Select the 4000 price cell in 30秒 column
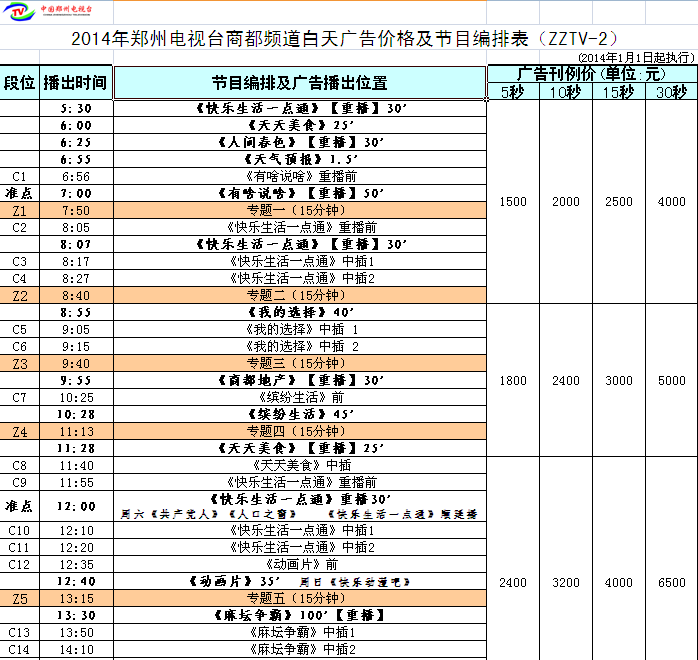This screenshot has width=698, height=660. tap(672, 202)
